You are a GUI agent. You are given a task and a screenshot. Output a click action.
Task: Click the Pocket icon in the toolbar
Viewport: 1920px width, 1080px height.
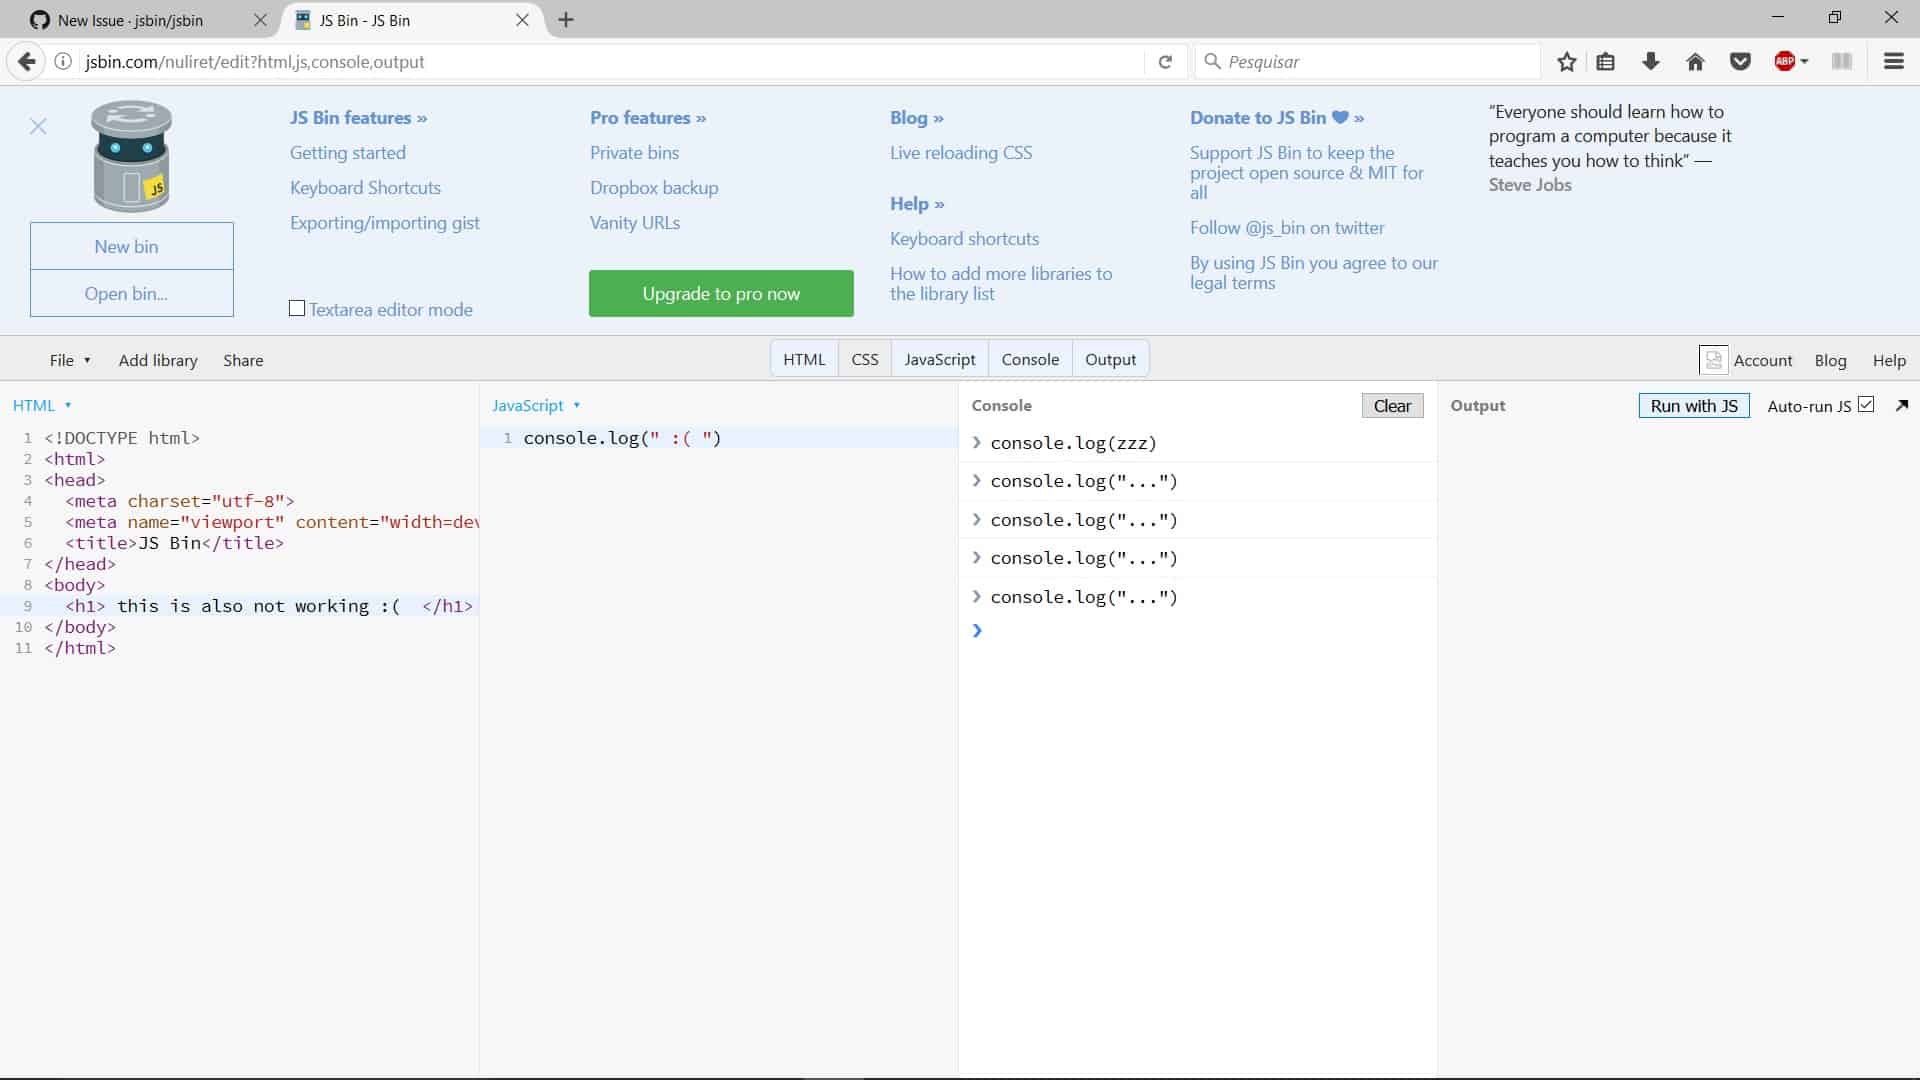tap(1741, 62)
